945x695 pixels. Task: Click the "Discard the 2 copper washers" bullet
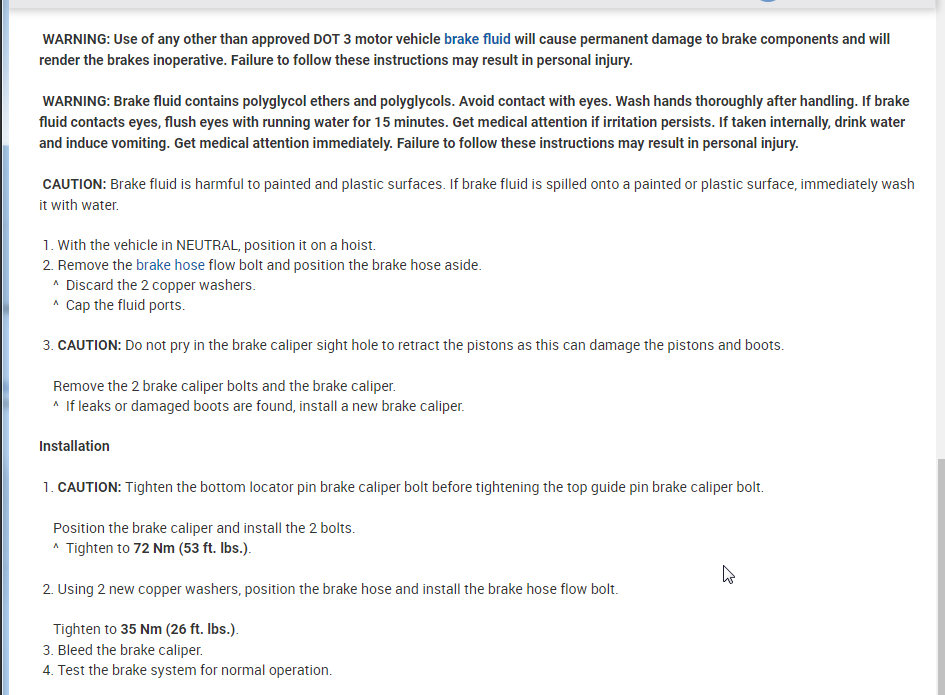160,286
